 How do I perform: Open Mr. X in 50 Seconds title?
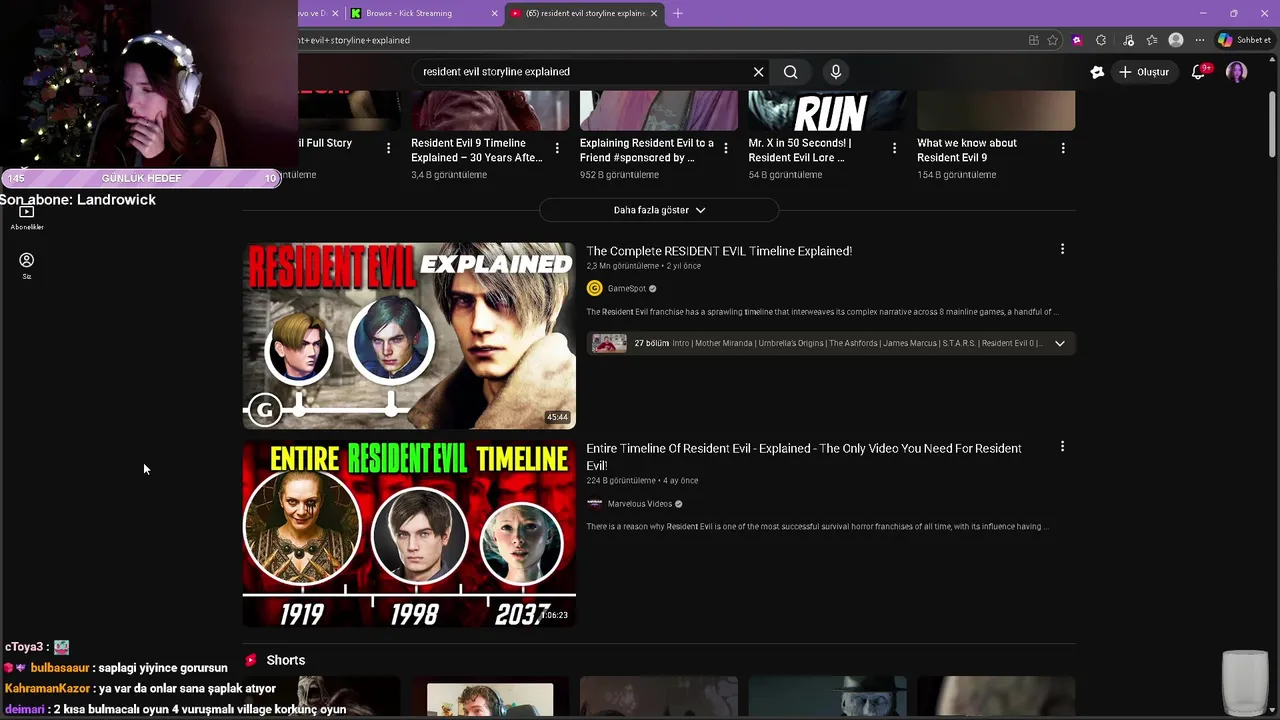pyautogui.click(x=800, y=150)
